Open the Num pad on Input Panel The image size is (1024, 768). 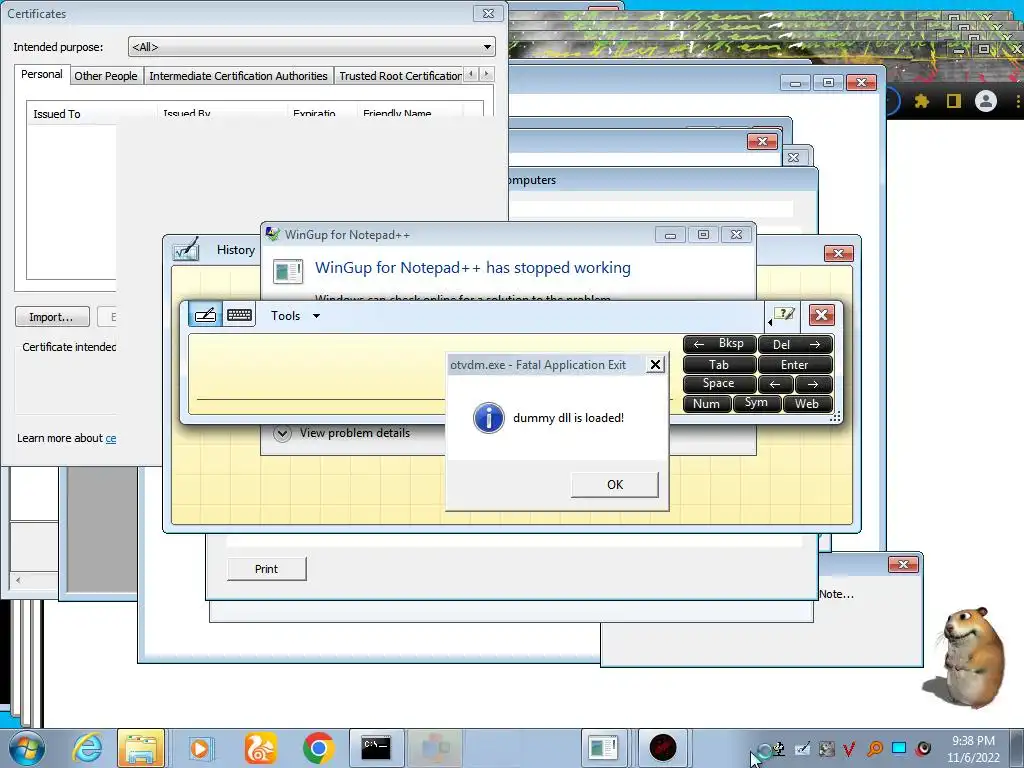(707, 404)
